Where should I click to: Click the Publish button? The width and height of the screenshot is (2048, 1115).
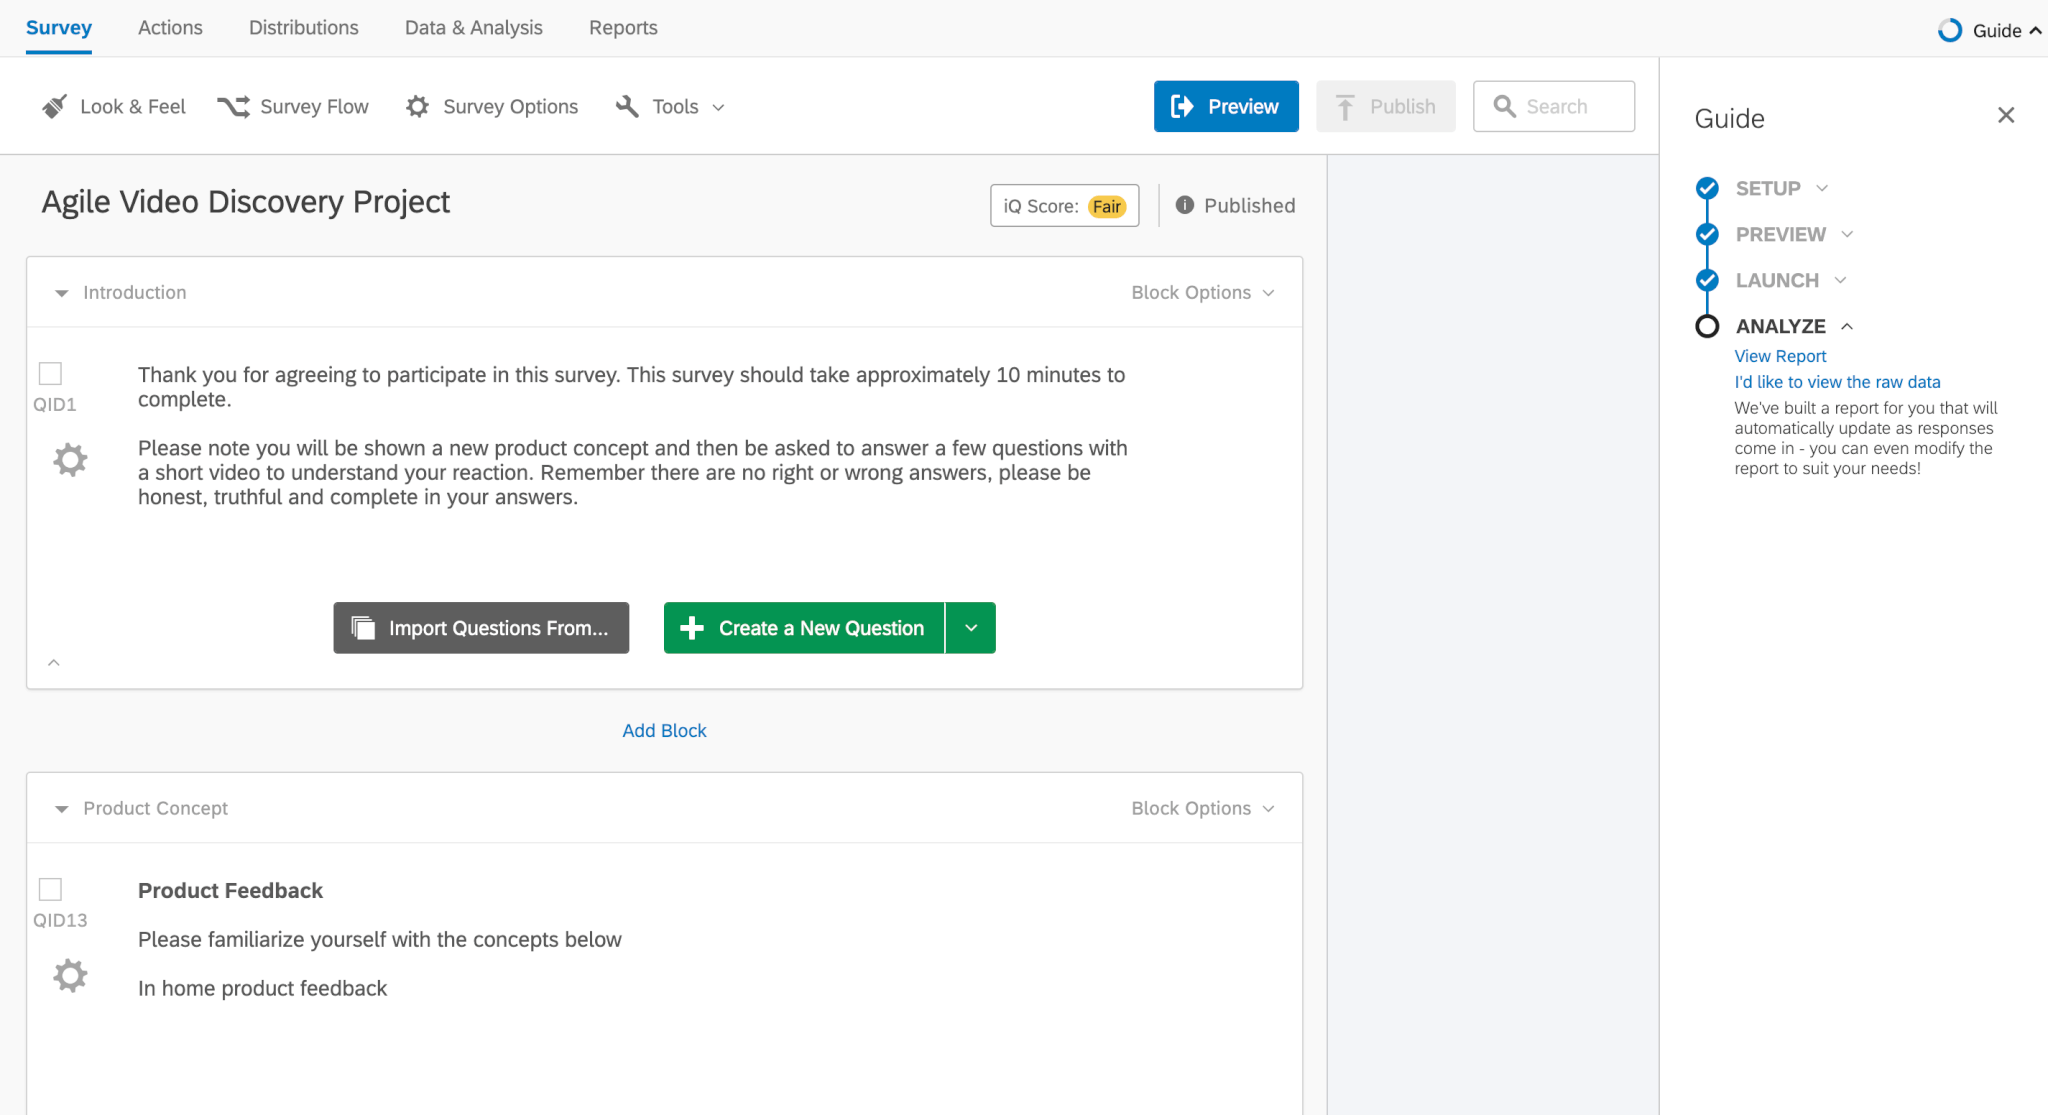pos(1385,106)
